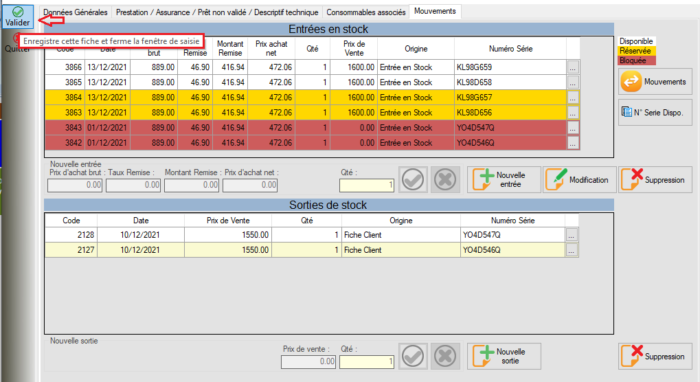This screenshot has height=382, width=700.
Task: Select blocked entry row code 3842
Action: pos(312,143)
